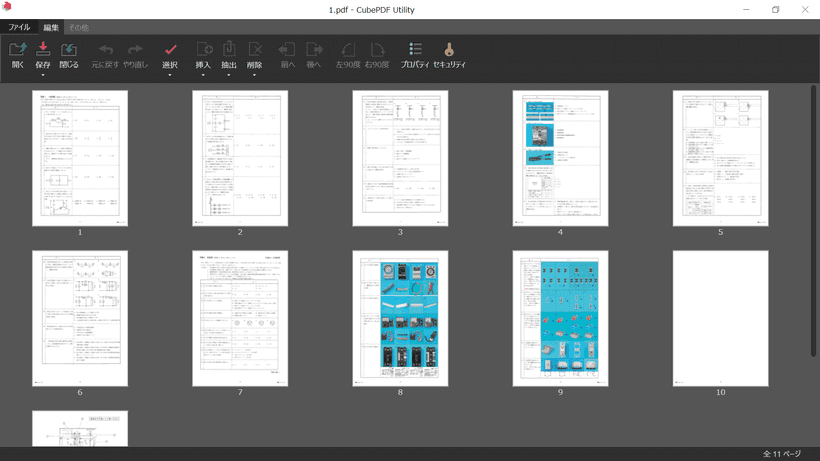Open the ファイル tab
Viewport: 820px width, 461px height.
[x=19, y=27]
